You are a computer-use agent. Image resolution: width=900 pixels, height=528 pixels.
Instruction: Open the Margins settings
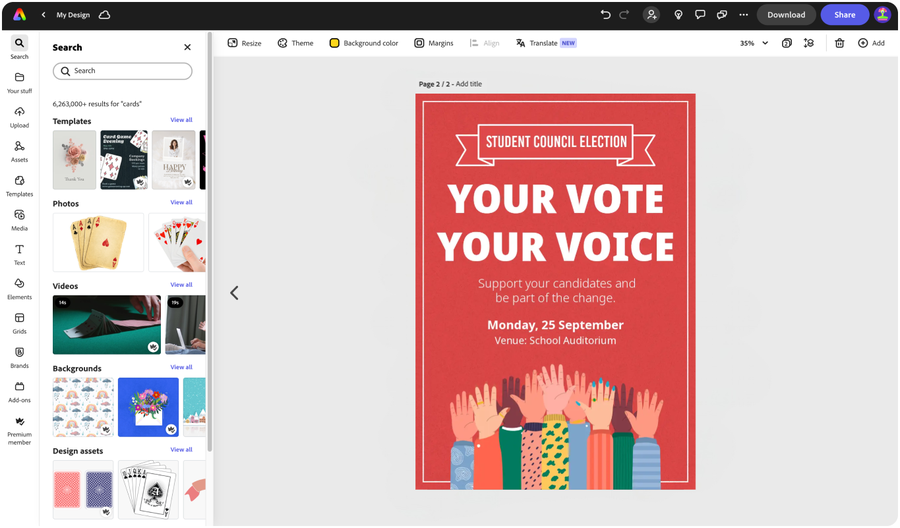tap(434, 43)
